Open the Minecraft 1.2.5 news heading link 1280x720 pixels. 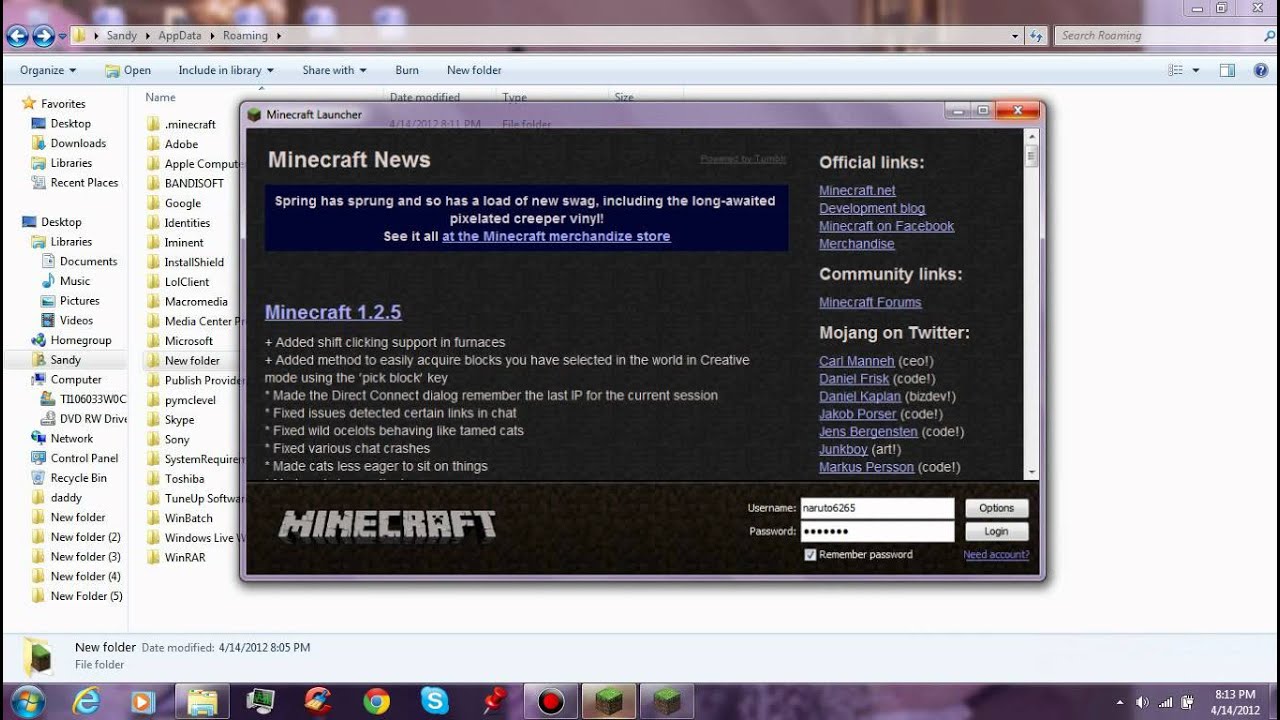[333, 312]
